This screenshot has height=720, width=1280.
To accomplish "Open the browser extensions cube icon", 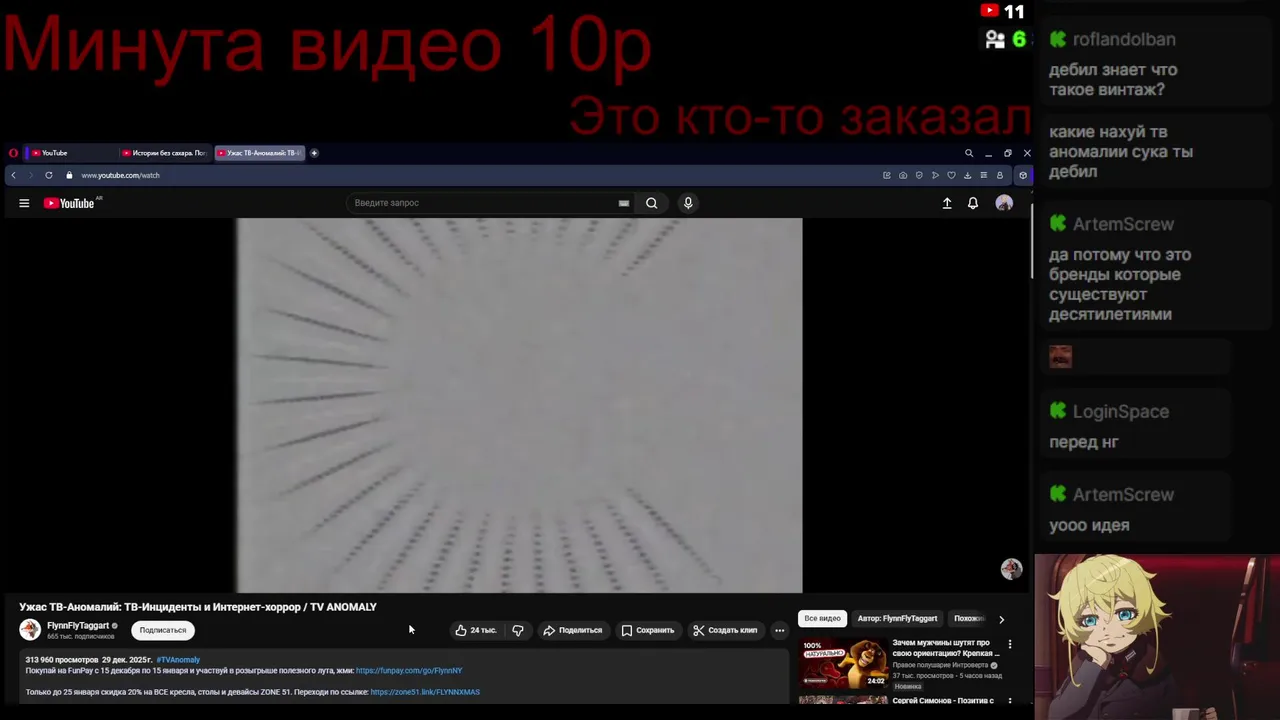I will (x=1022, y=175).
